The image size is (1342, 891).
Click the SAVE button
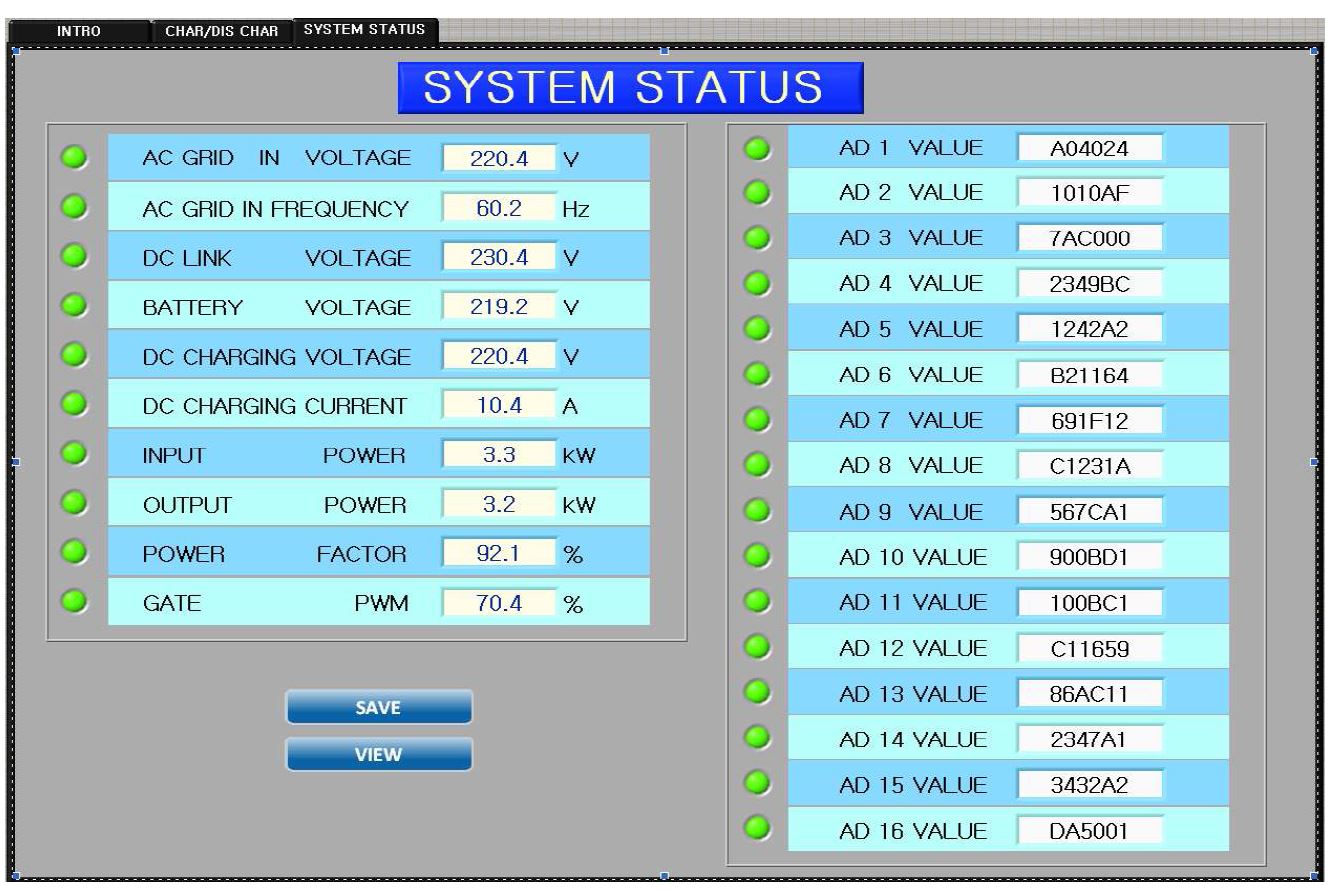point(379,707)
